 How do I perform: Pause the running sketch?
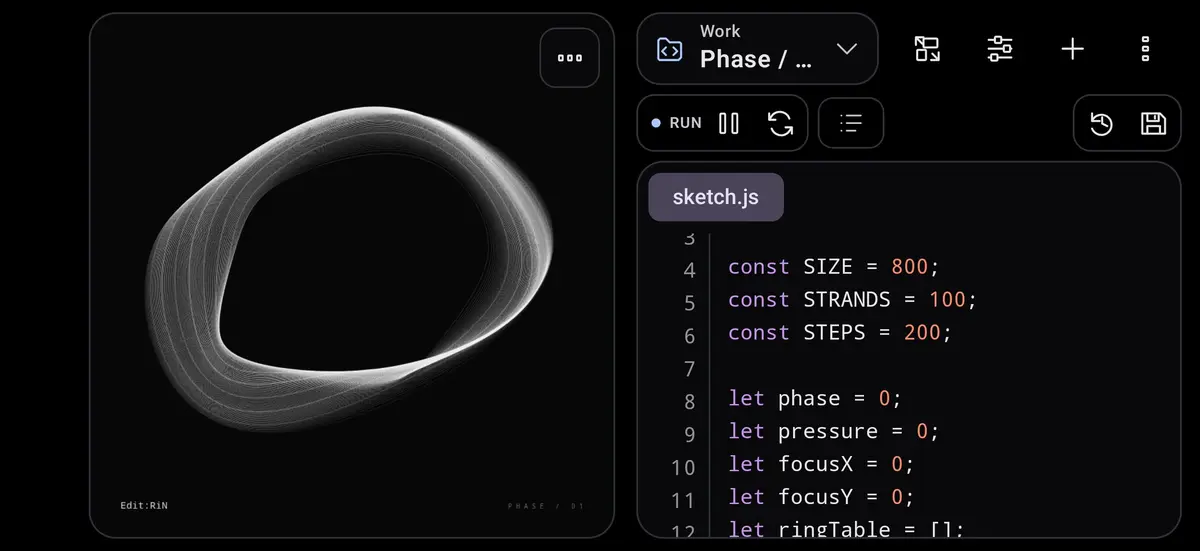(x=729, y=123)
